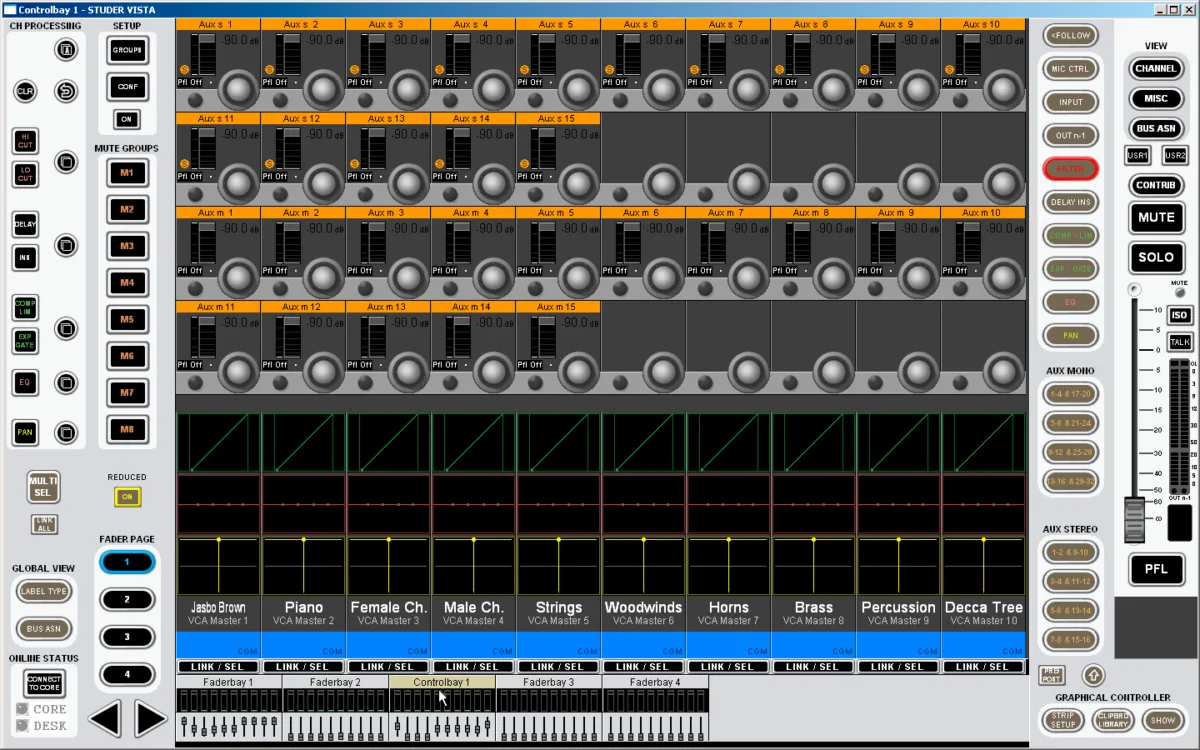Image resolution: width=1200 pixels, height=750 pixels.
Task: Click the PRE PORT button
Action: [x=1051, y=675]
